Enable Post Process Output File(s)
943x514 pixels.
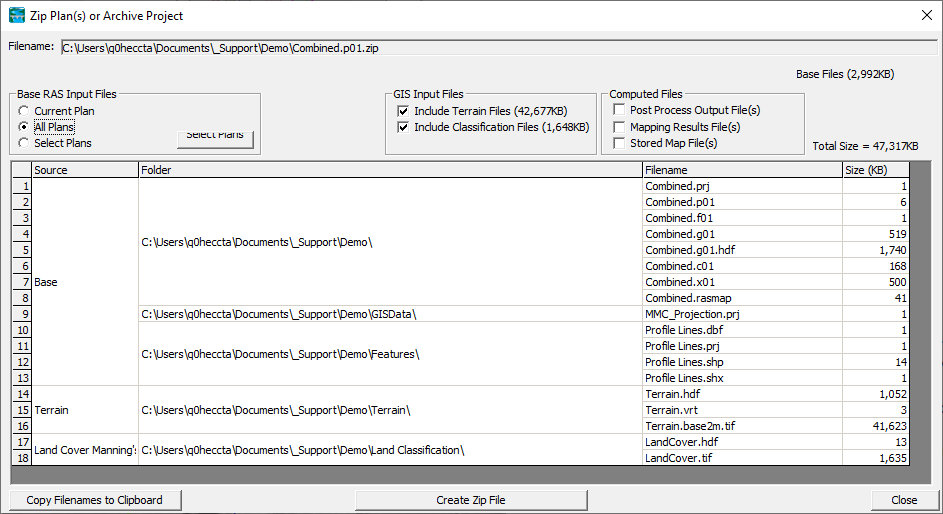[x=619, y=109]
